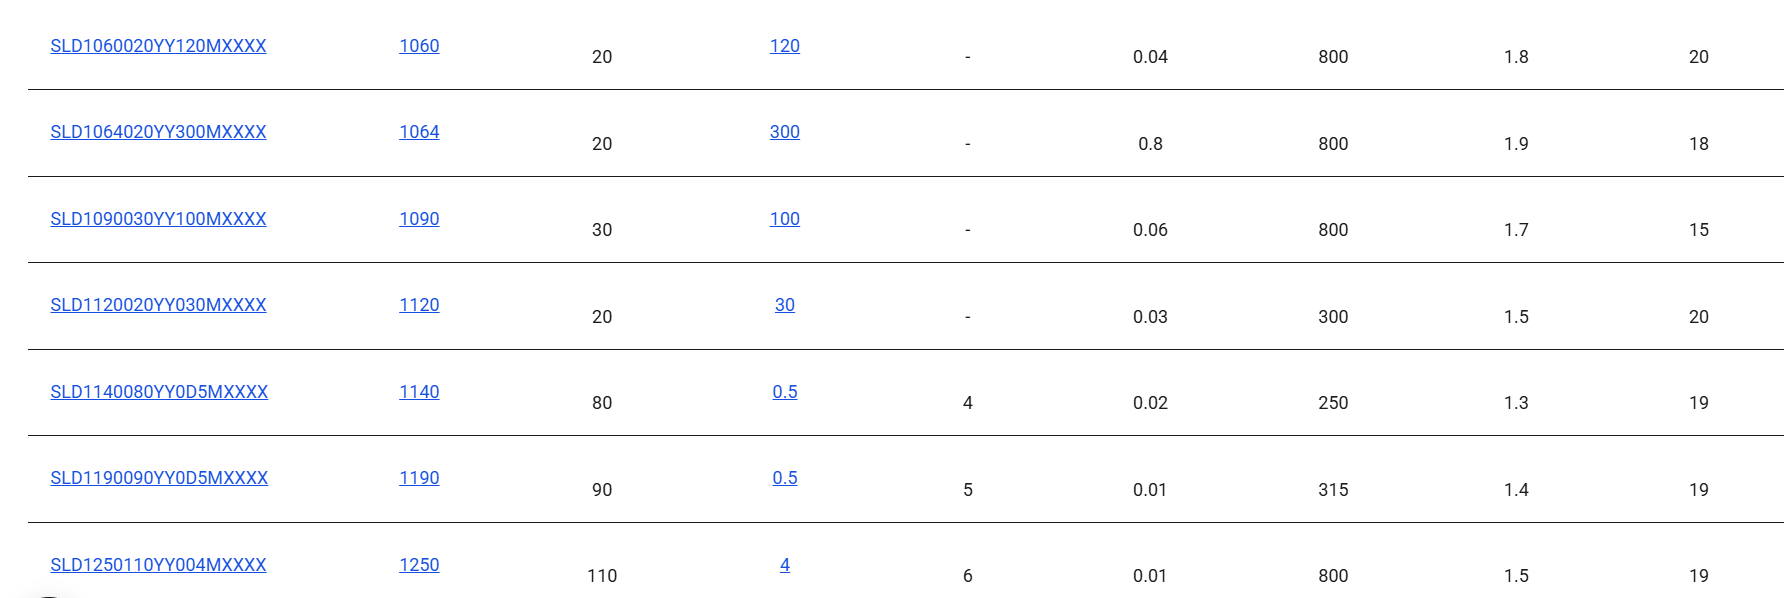The image size is (1784, 598).
Task: Click the 1190 wavelength link
Action: click(x=419, y=478)
